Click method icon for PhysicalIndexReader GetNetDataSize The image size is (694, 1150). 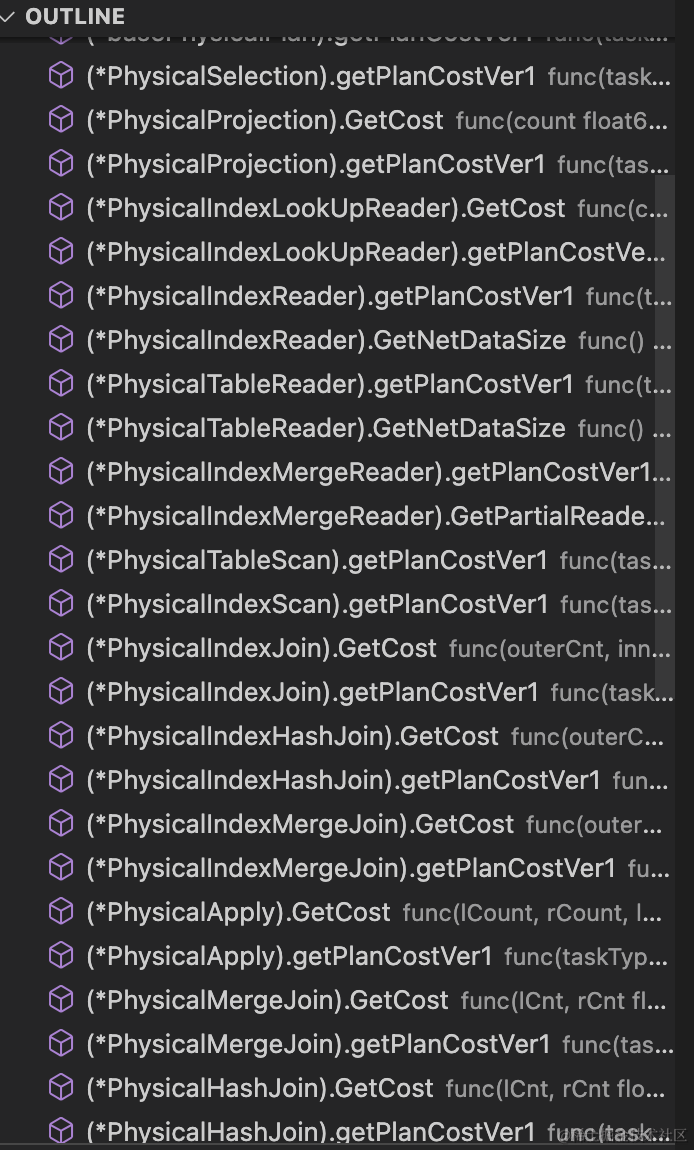point(62,340)
